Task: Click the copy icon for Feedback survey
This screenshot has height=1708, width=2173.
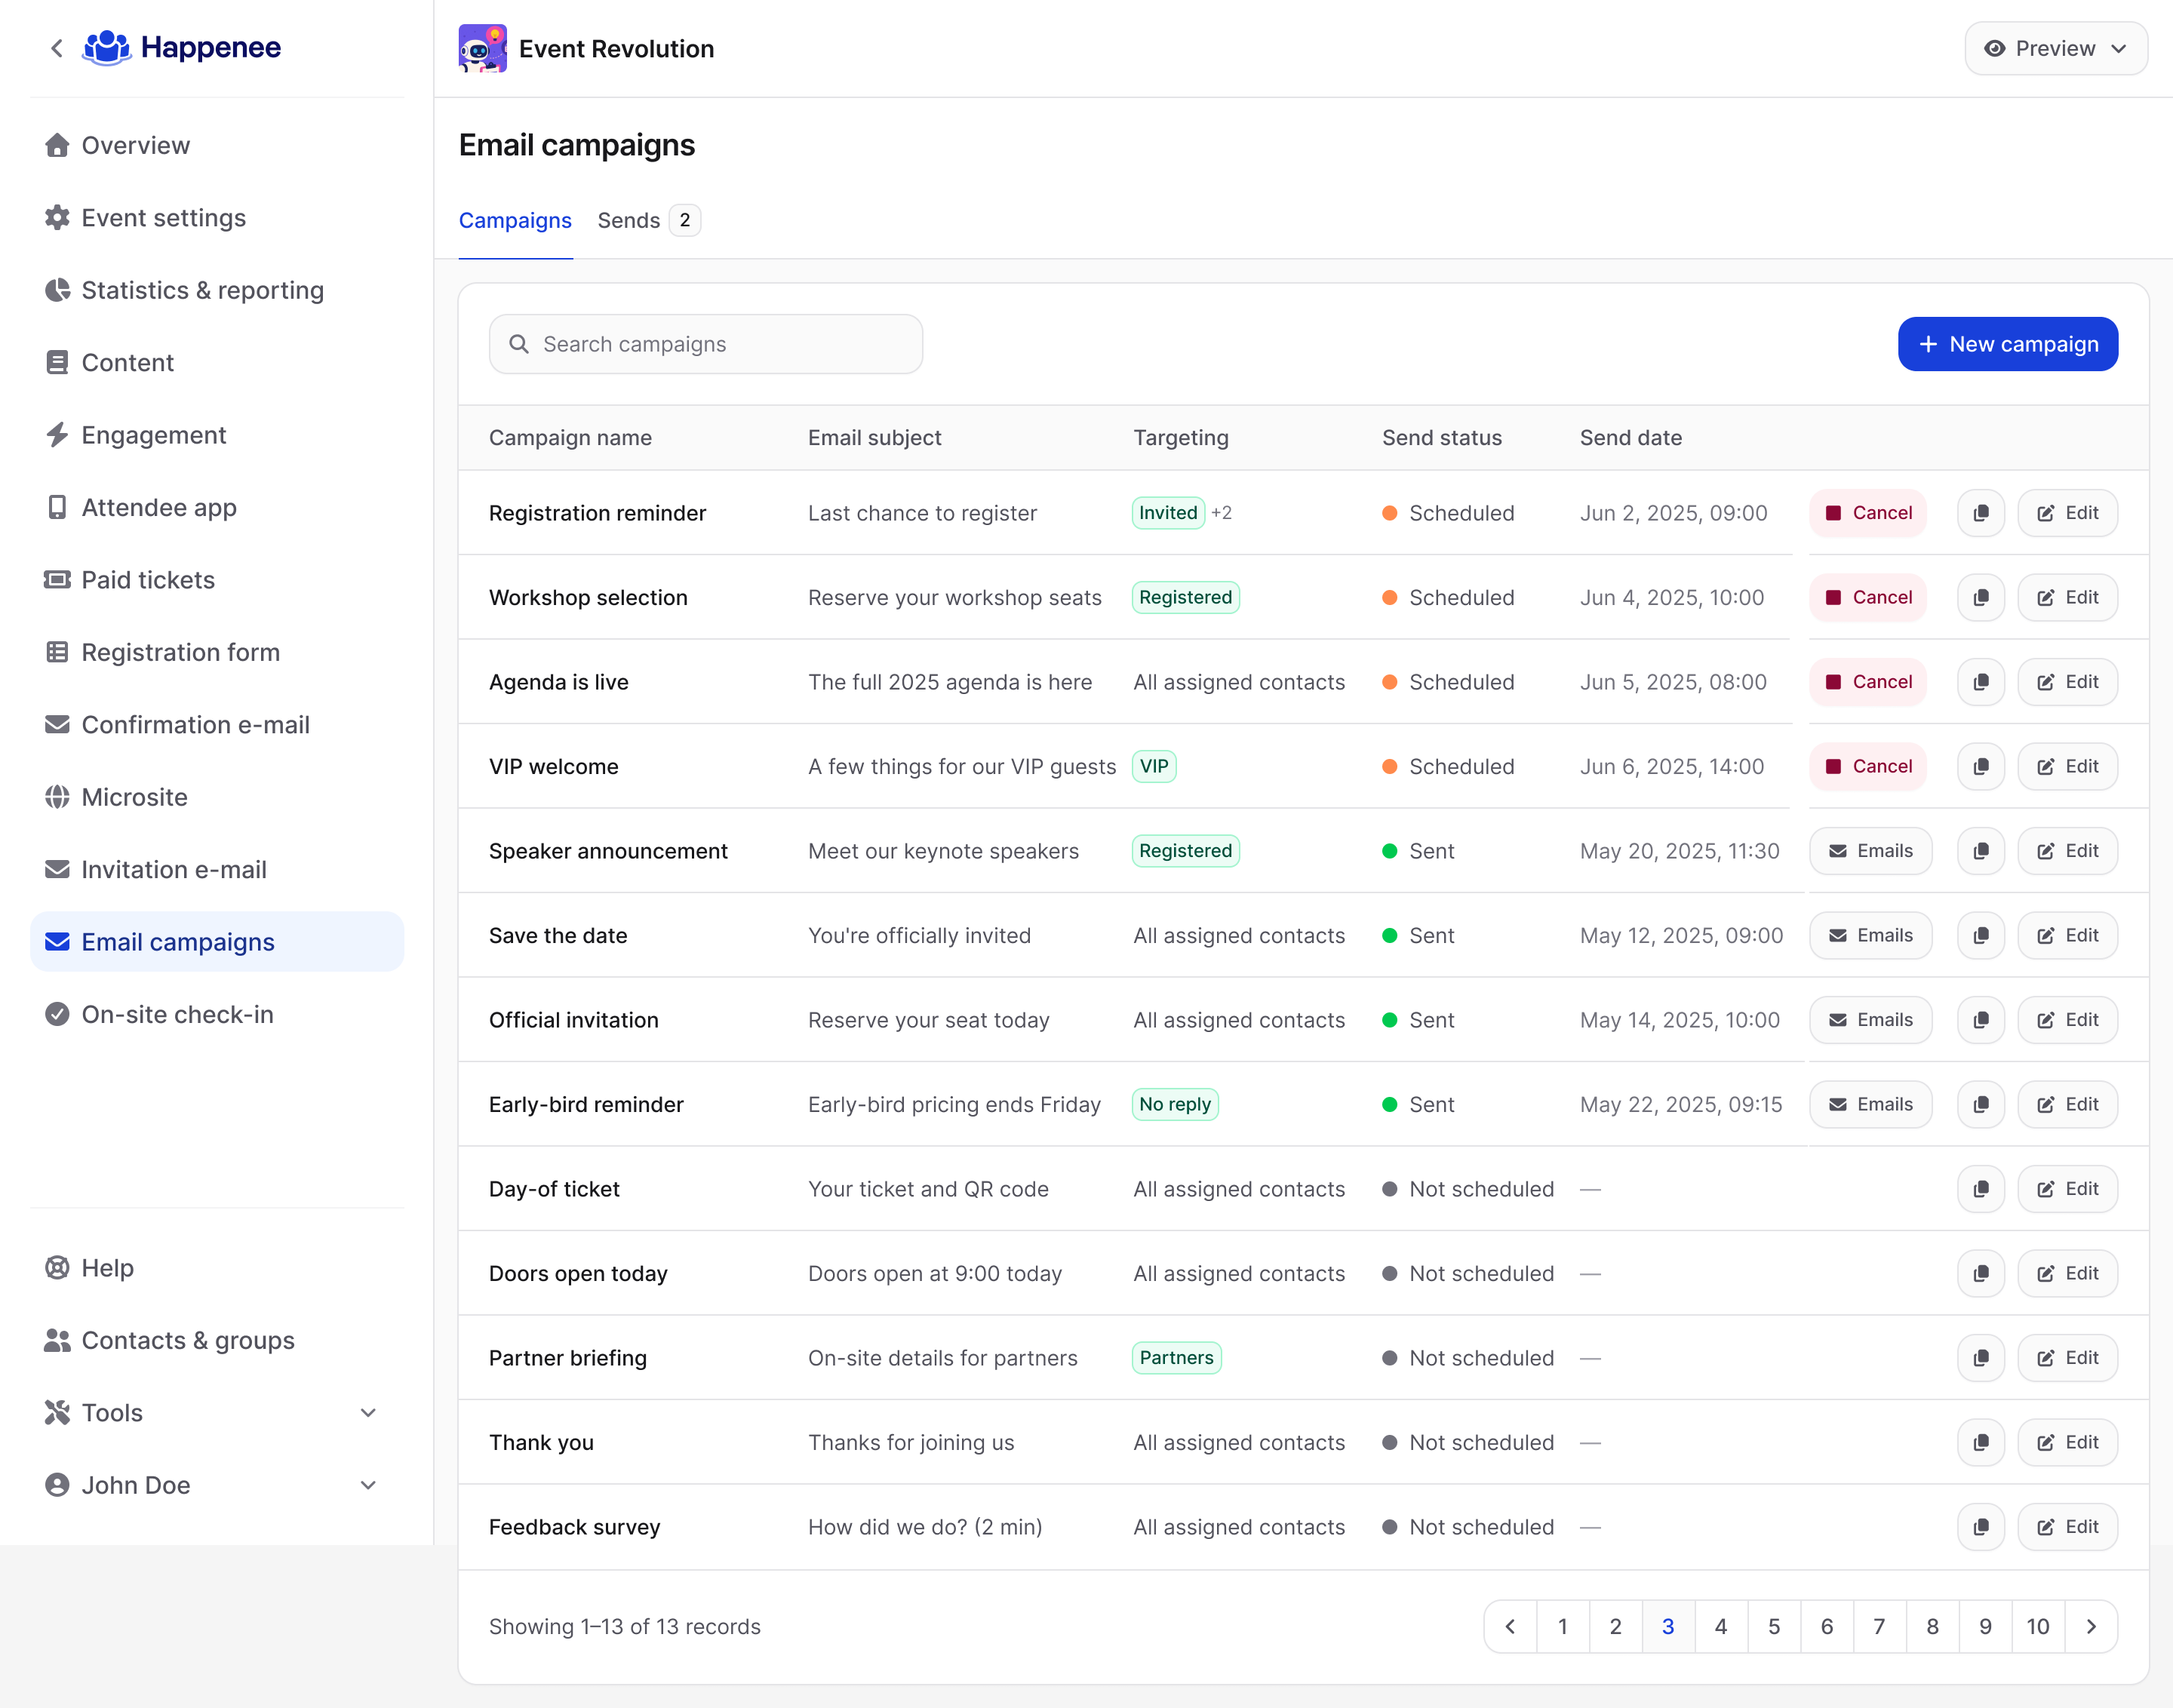Action: tap(1980, 1527)
